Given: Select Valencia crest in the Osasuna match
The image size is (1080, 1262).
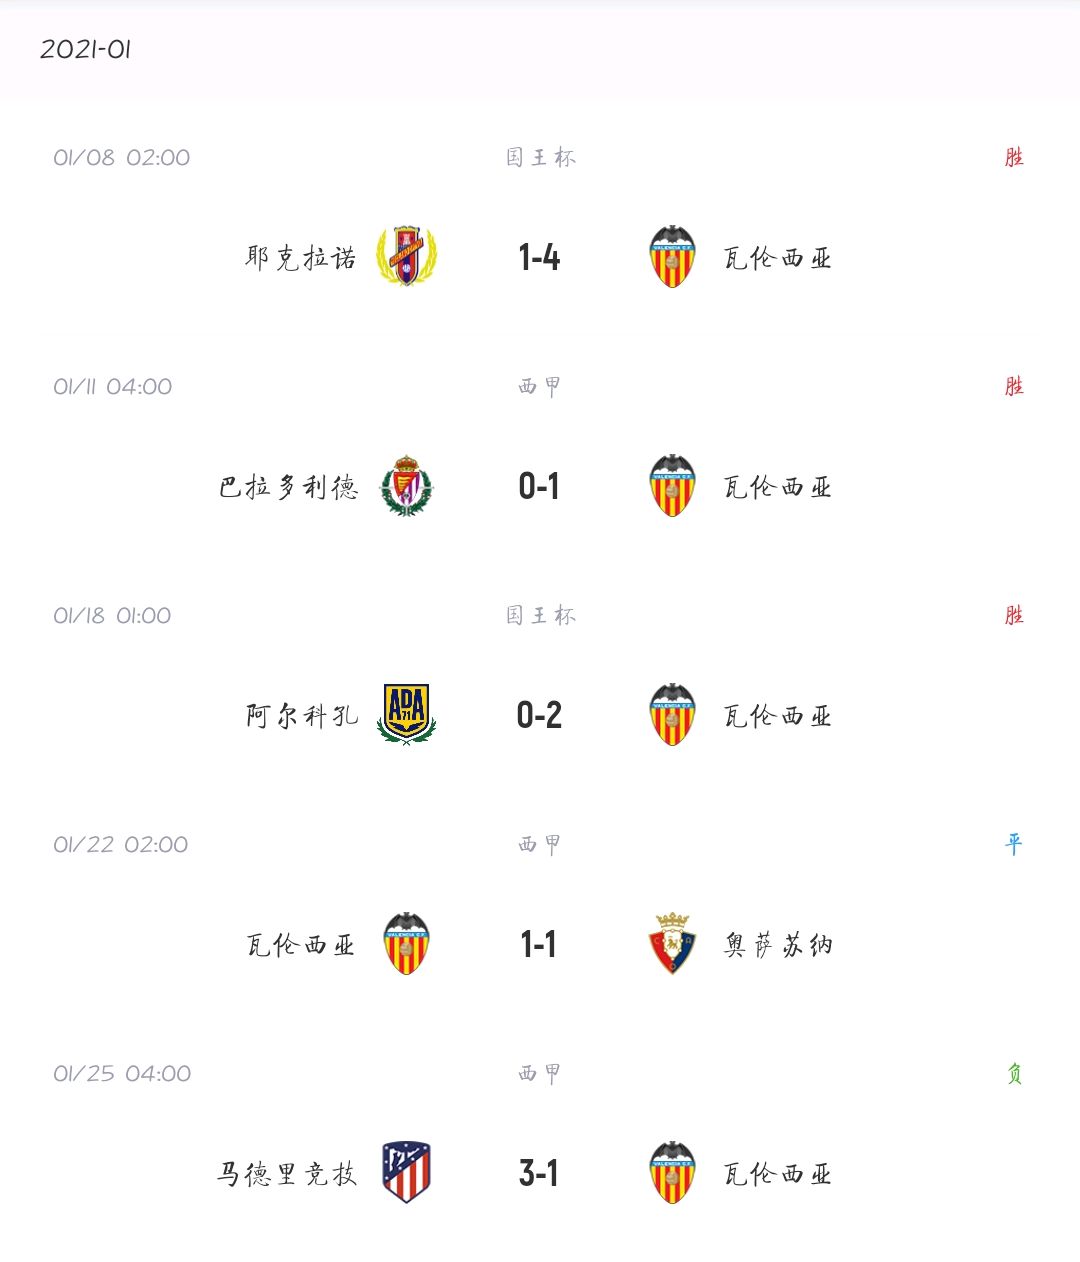Looking at the screenshot, I should tap(406, 944).
